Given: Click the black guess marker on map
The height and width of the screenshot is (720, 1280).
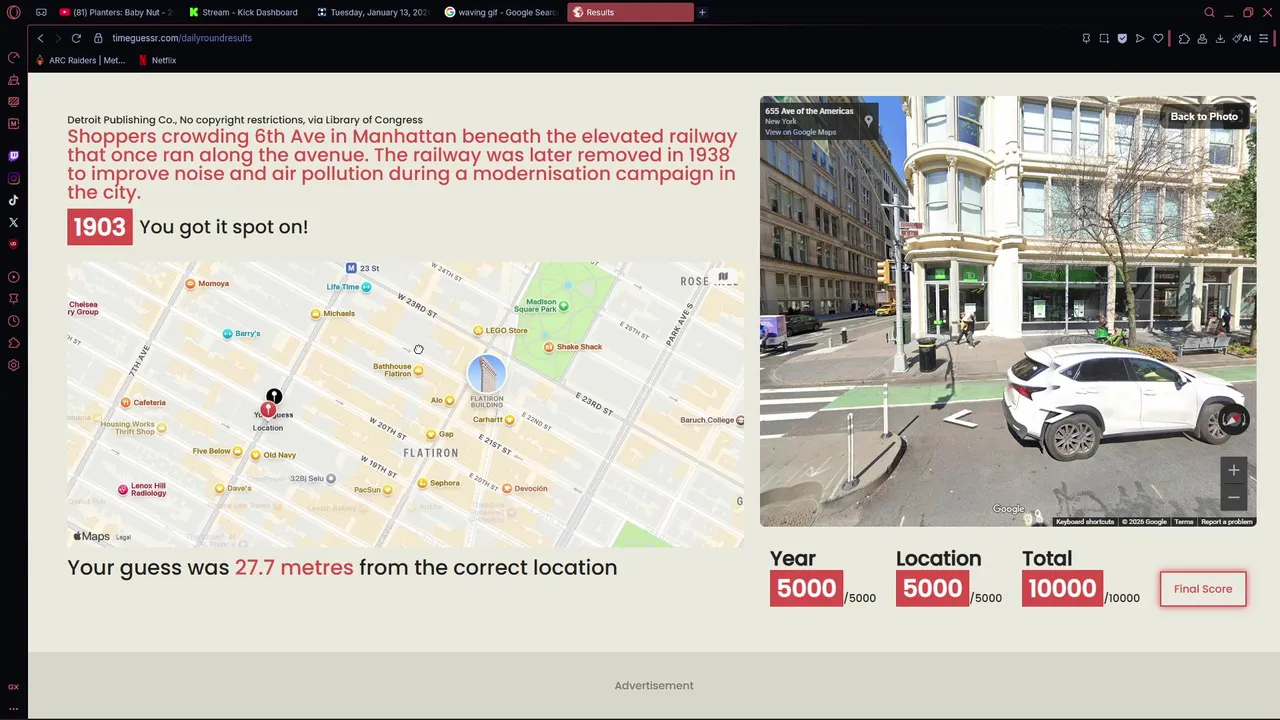Looking at the screenshot, I should [x=274, y=396].
